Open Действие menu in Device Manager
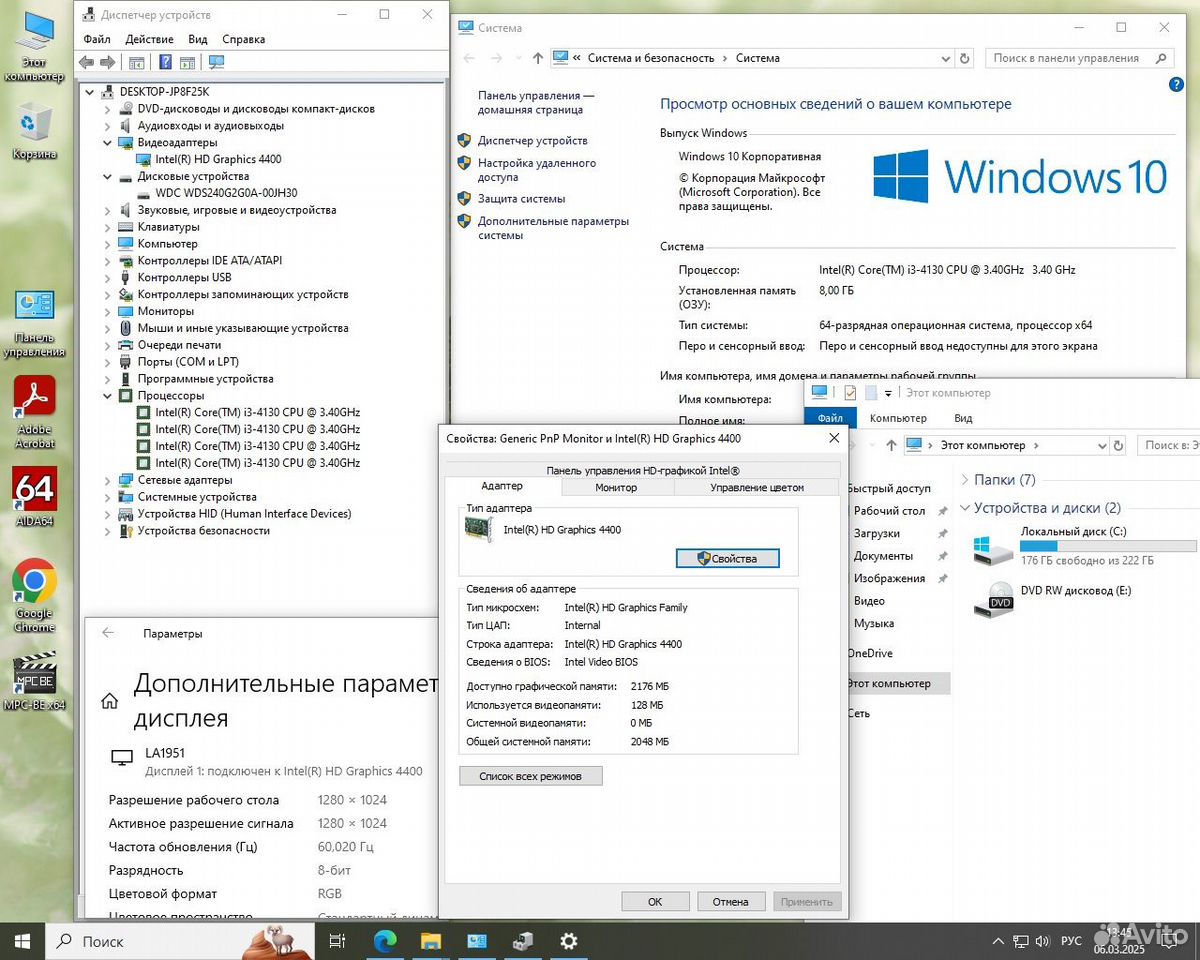Viewport: 1200px width, 960px height. pos(150,39)
